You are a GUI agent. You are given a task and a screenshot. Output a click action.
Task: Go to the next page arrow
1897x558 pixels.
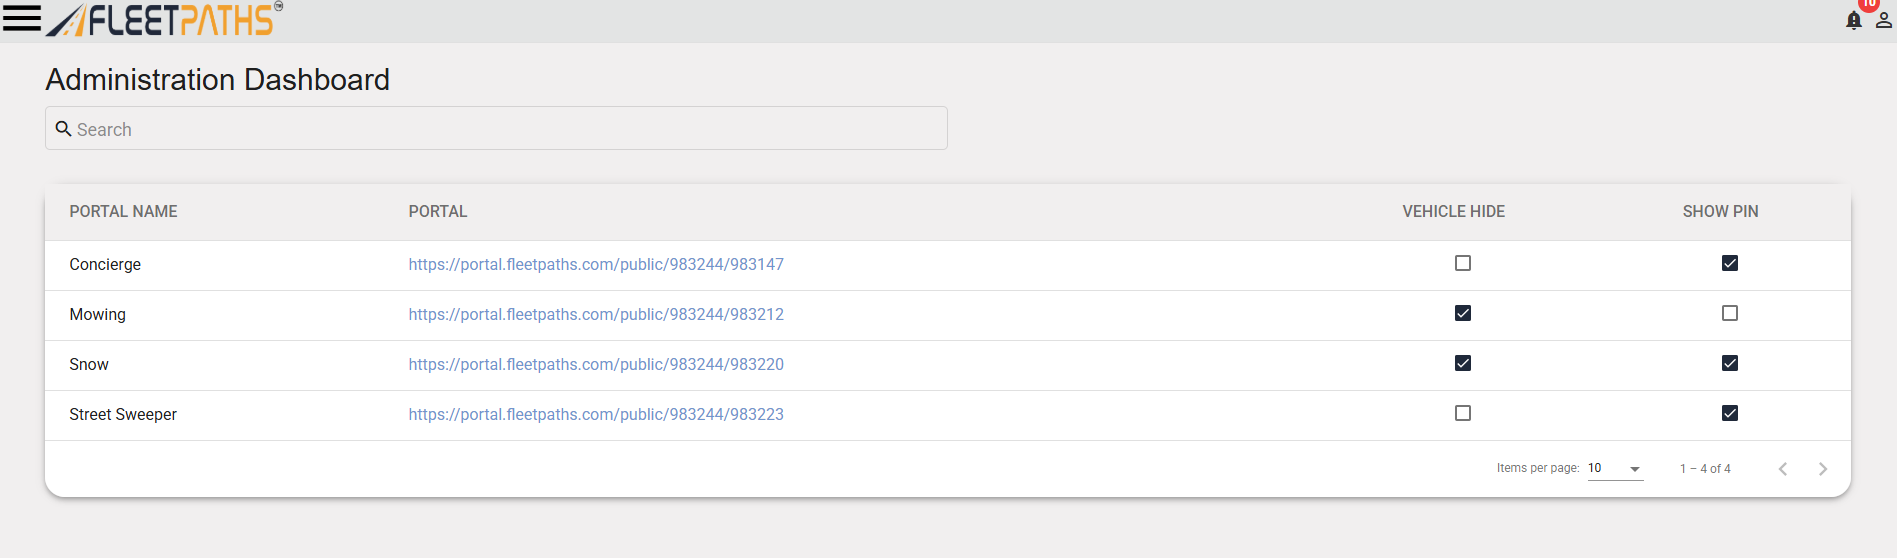pos(1822,469)
